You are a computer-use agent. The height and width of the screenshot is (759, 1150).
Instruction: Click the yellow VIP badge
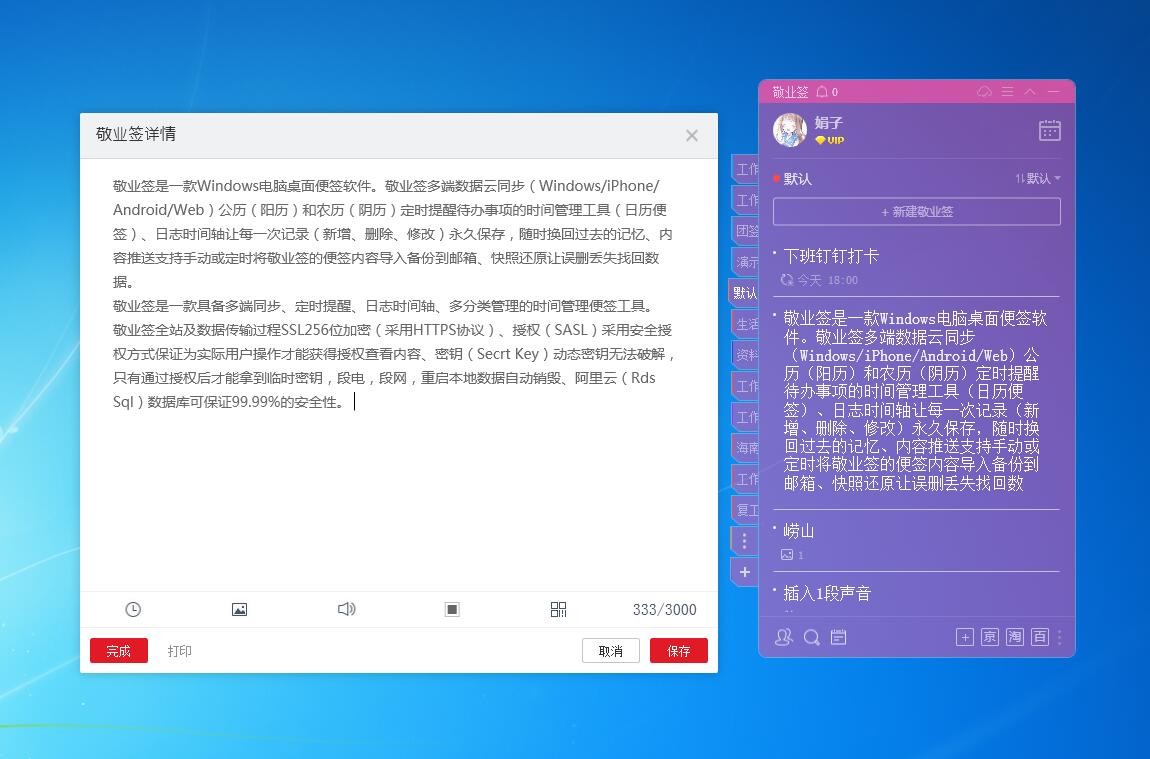829,140
